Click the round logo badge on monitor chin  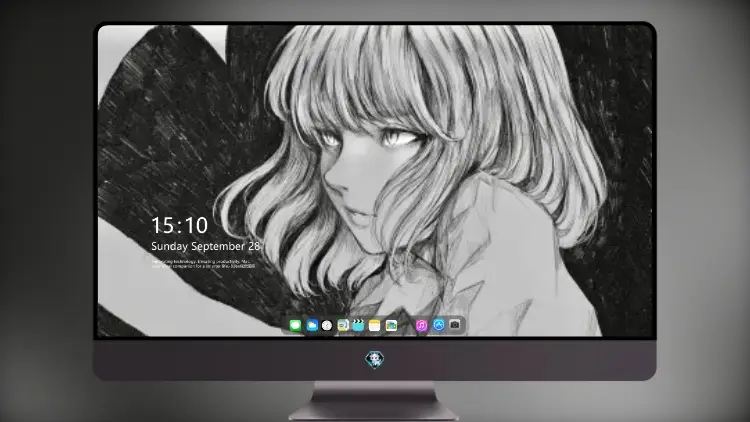coord(375,359)
